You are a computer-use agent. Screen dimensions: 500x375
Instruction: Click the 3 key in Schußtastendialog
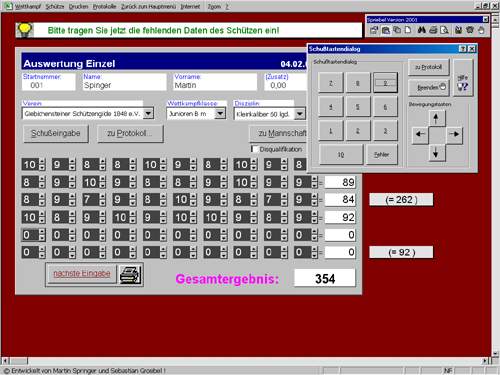click(385, 131)
